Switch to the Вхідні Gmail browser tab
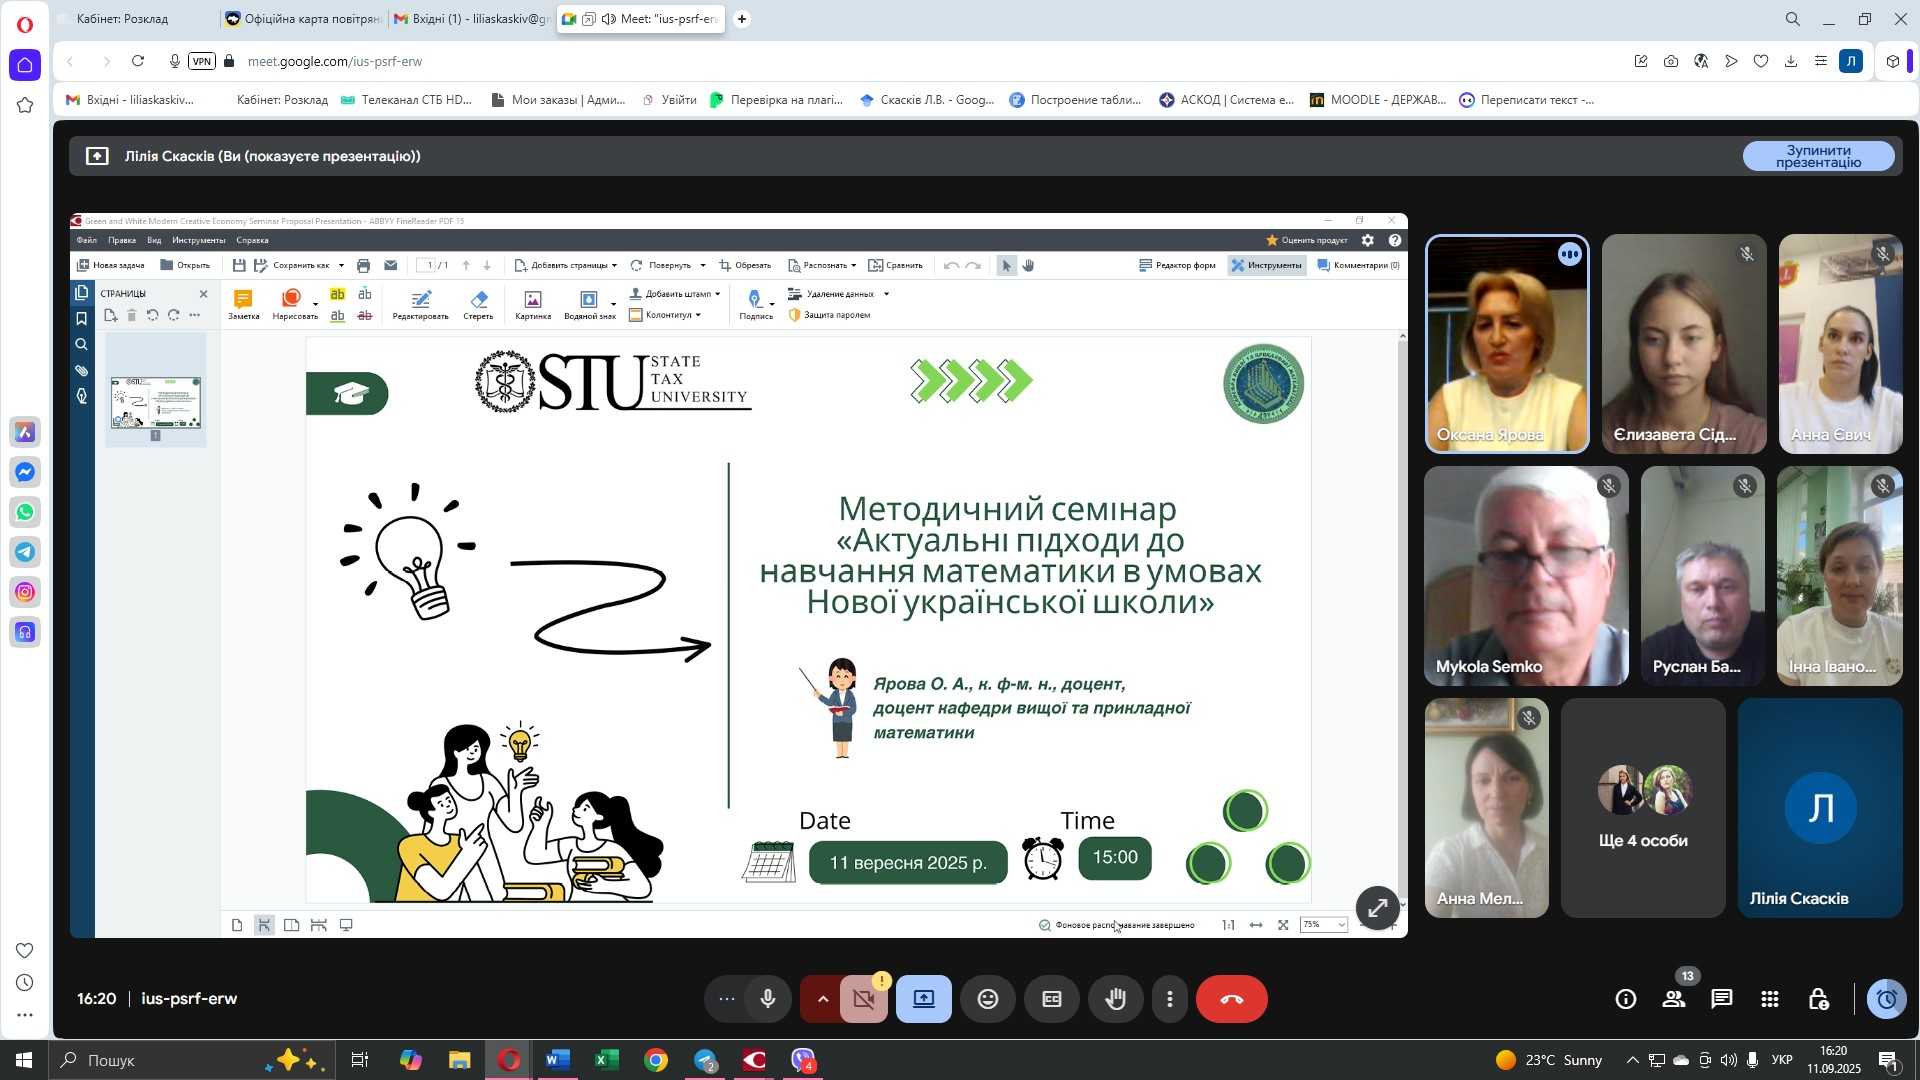Image resolution: width=1920 pixels, height=1080 pixels. click(x=472, y=19)
